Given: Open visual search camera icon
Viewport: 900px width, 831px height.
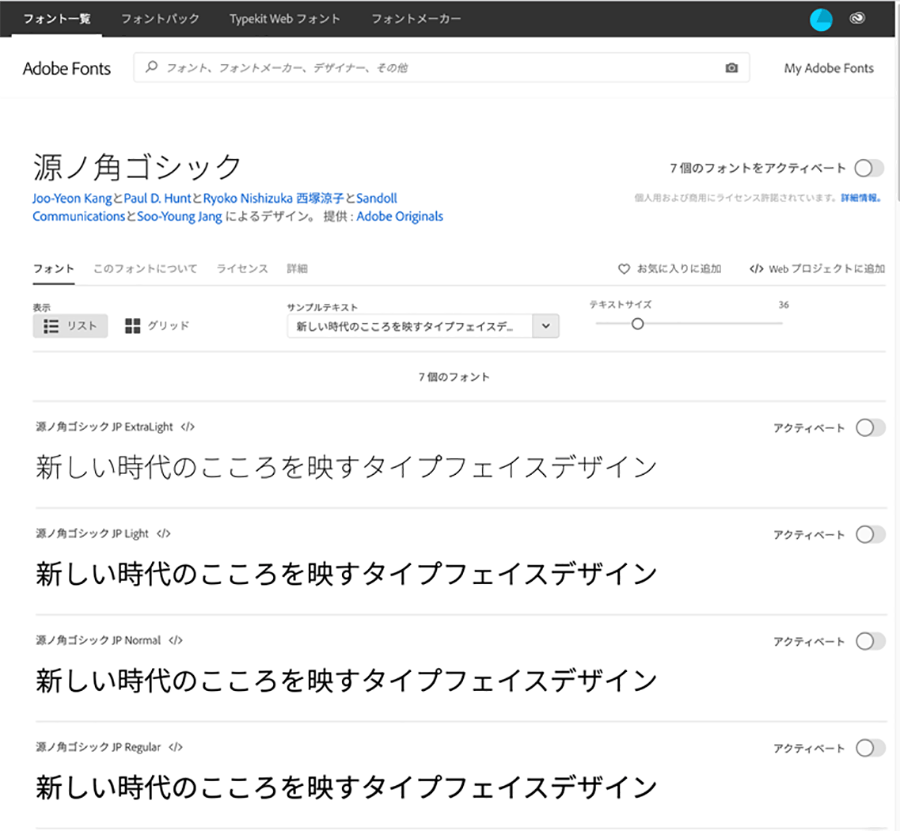Looking at the screenshot, I should pos(731,68).
